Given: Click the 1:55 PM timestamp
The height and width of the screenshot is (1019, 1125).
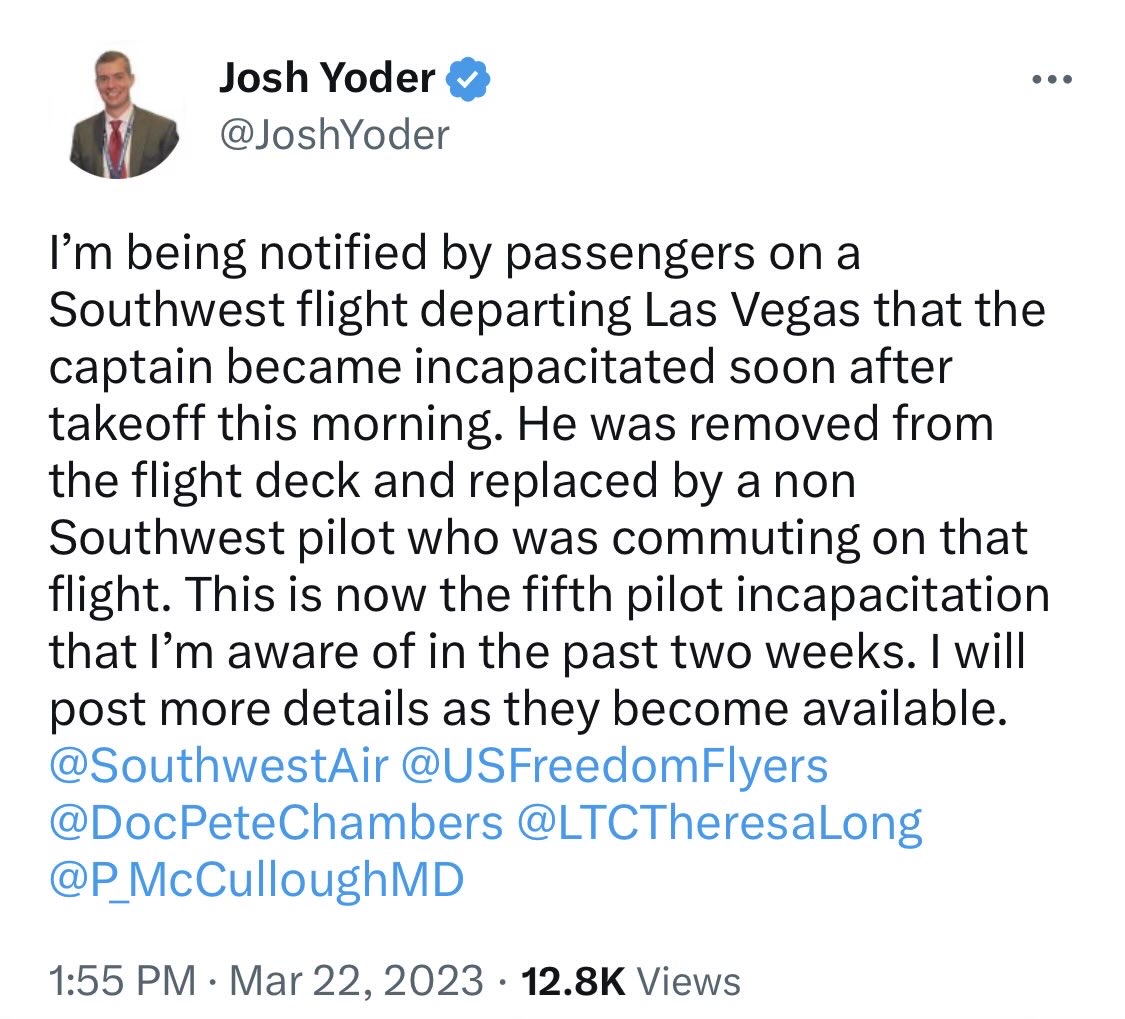Looking at the screenshot, I should (x=122, y=980).
